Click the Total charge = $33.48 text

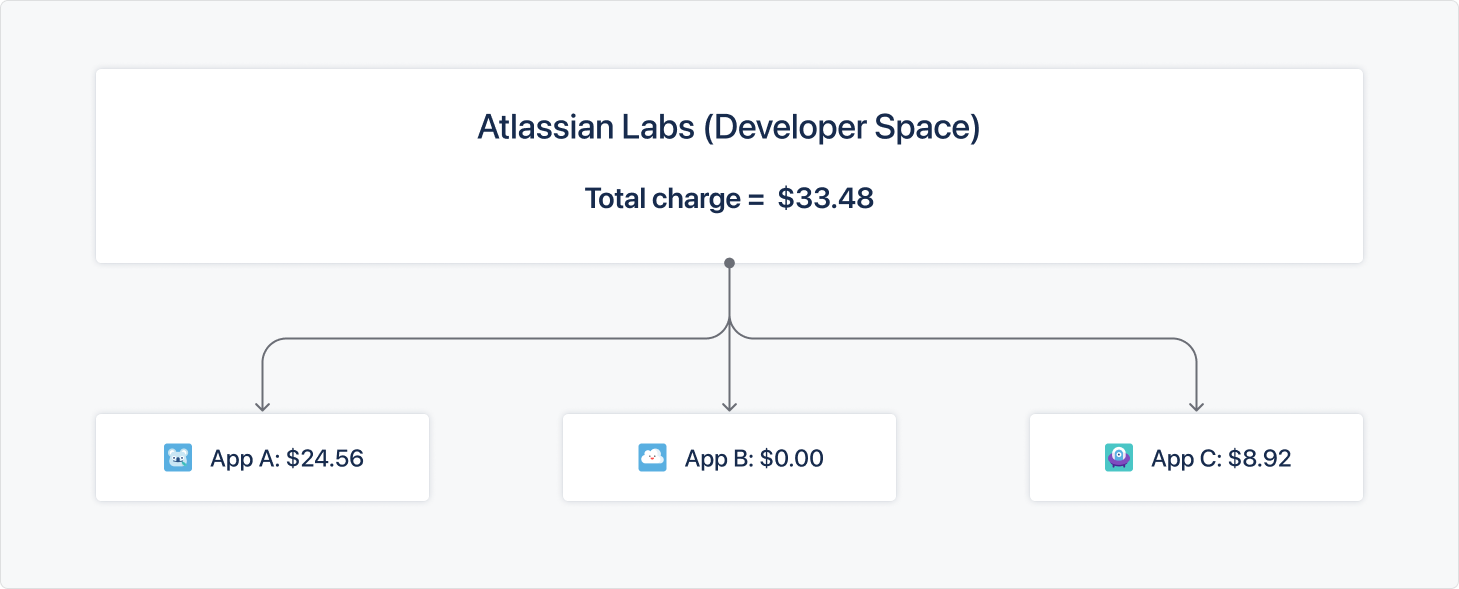[x=729, y=198]
